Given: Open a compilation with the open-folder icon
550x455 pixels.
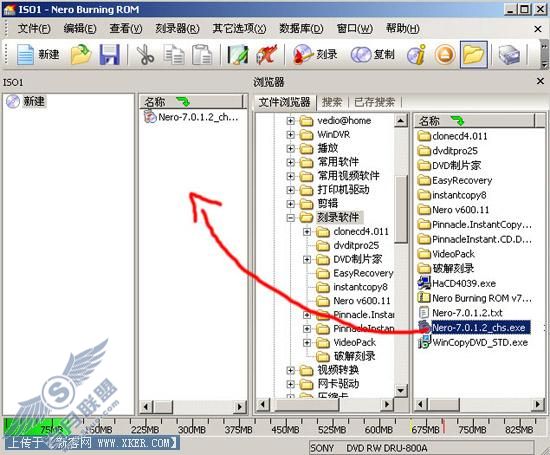Looking at the screenshot, I should (81, 55).
